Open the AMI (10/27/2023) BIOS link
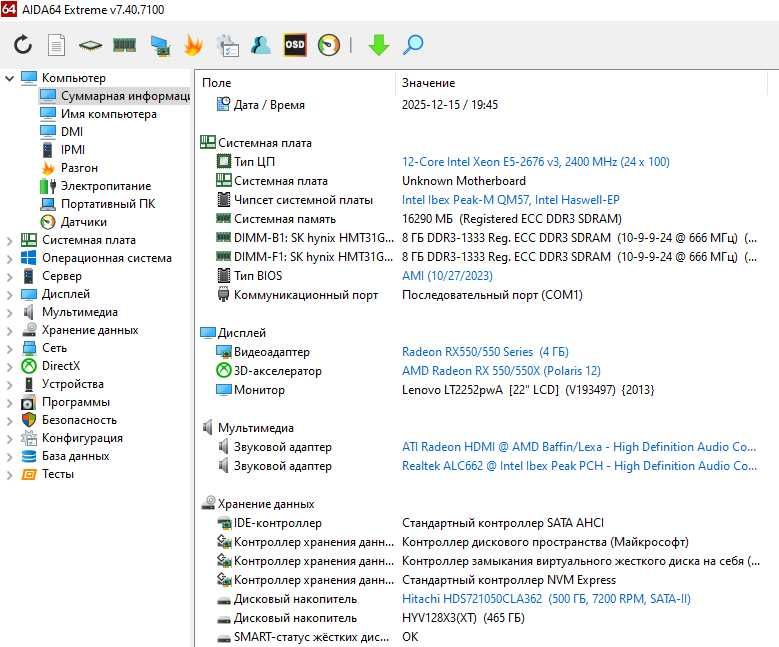The image size is (779, 647). 447,276
